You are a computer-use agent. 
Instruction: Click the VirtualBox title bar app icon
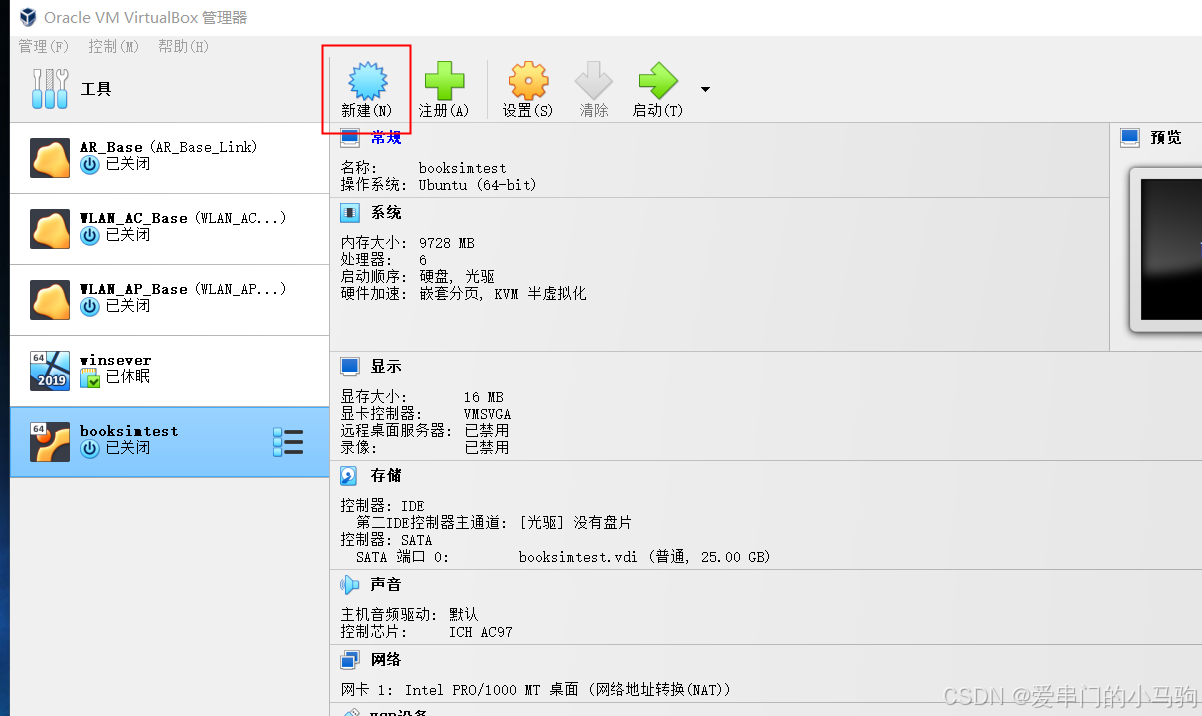[x=28, y=17]
